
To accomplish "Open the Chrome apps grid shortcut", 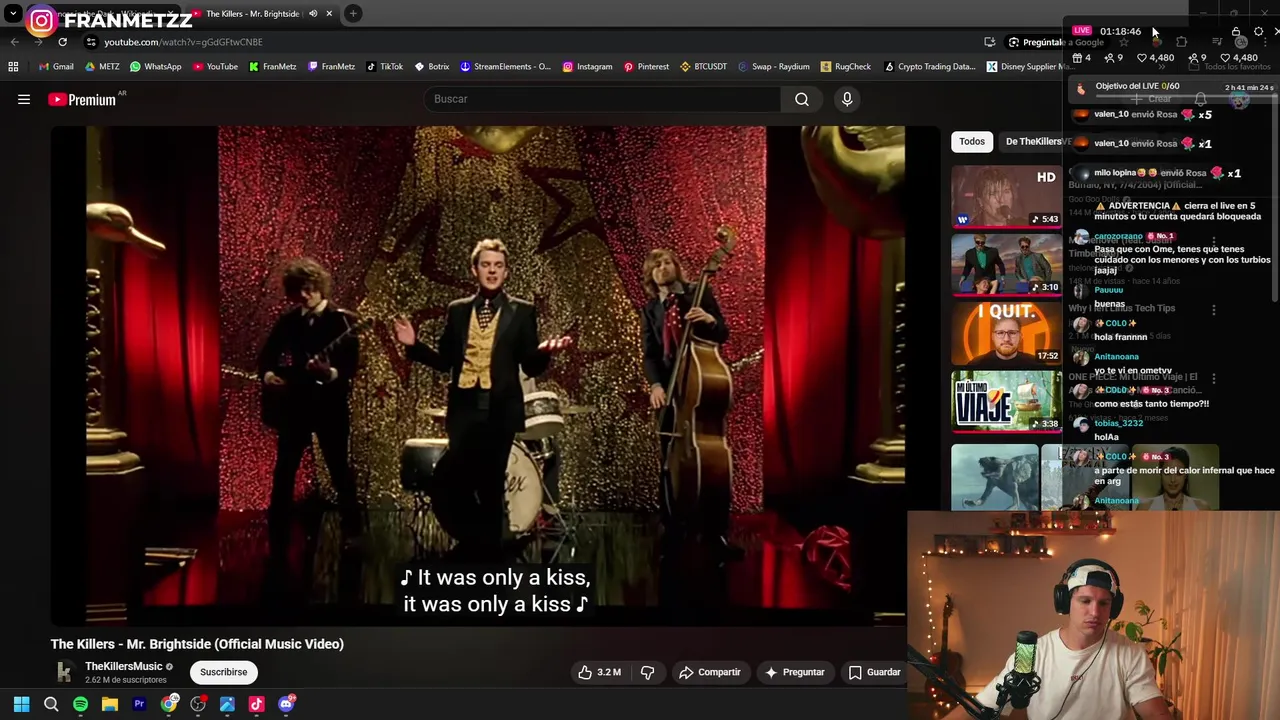I will 13,67.
